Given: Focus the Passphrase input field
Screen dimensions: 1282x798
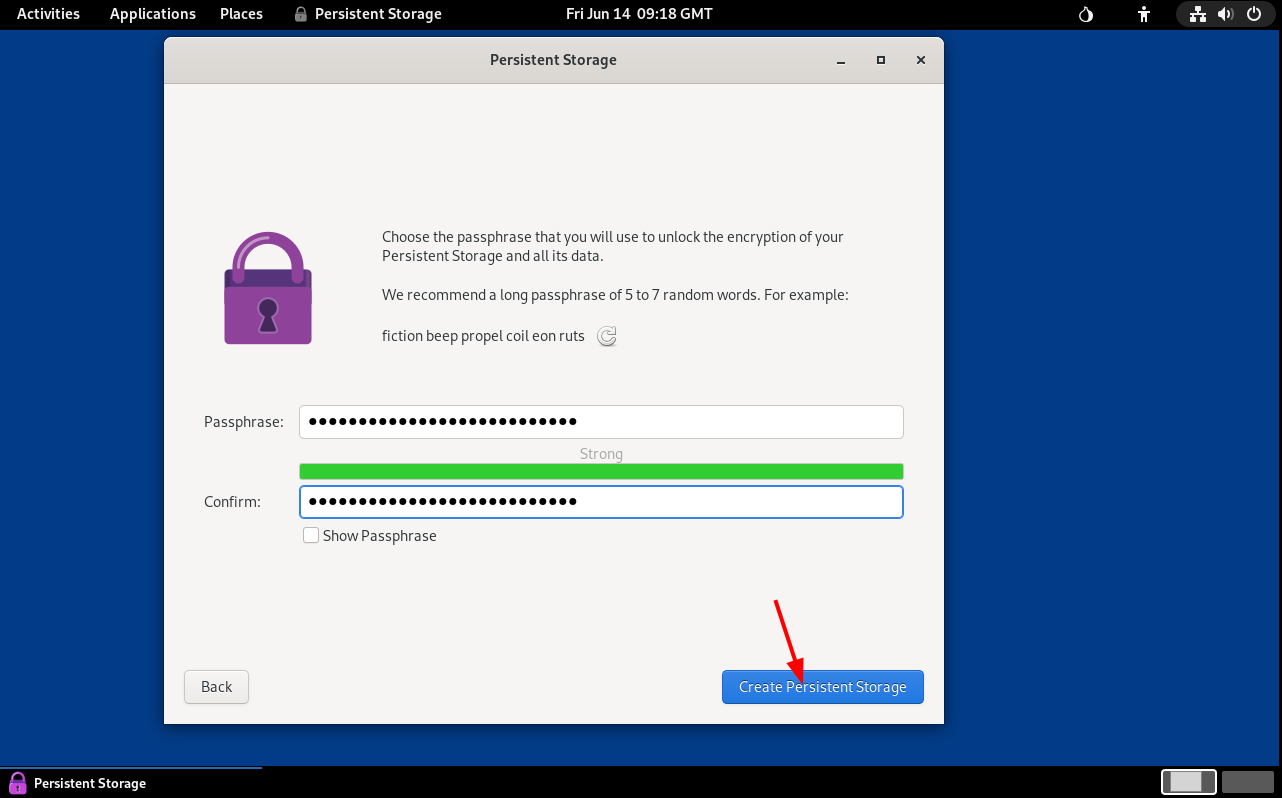Looking at the screenshot, I should (601, 422).
